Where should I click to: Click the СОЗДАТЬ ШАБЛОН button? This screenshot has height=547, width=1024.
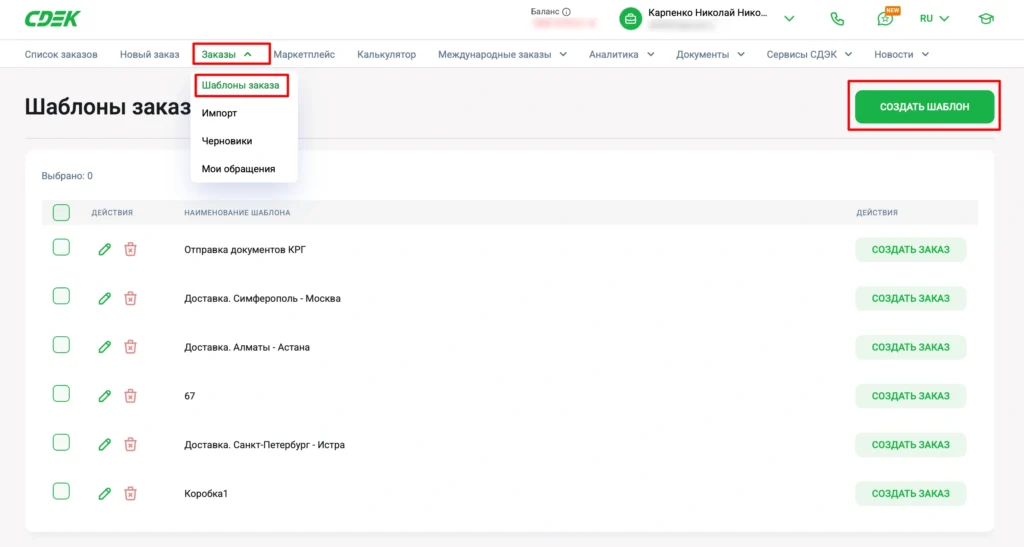924,106
